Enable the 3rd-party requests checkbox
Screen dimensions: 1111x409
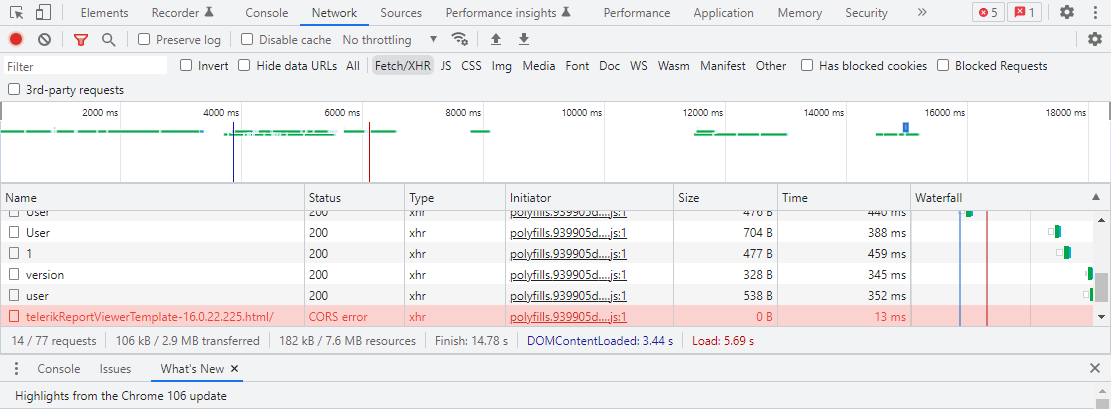point(14,90)
